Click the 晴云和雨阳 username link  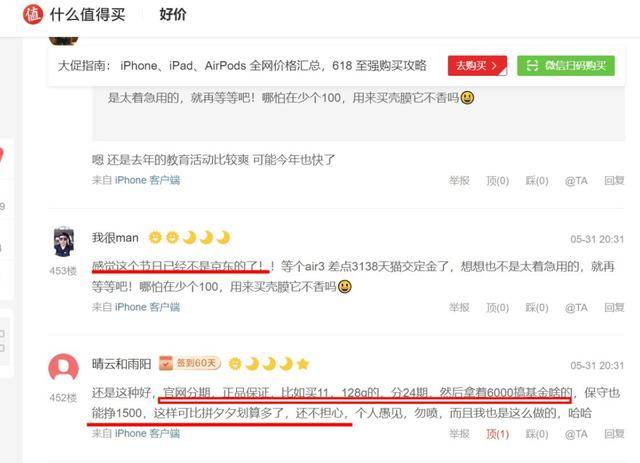coord(122,363)
